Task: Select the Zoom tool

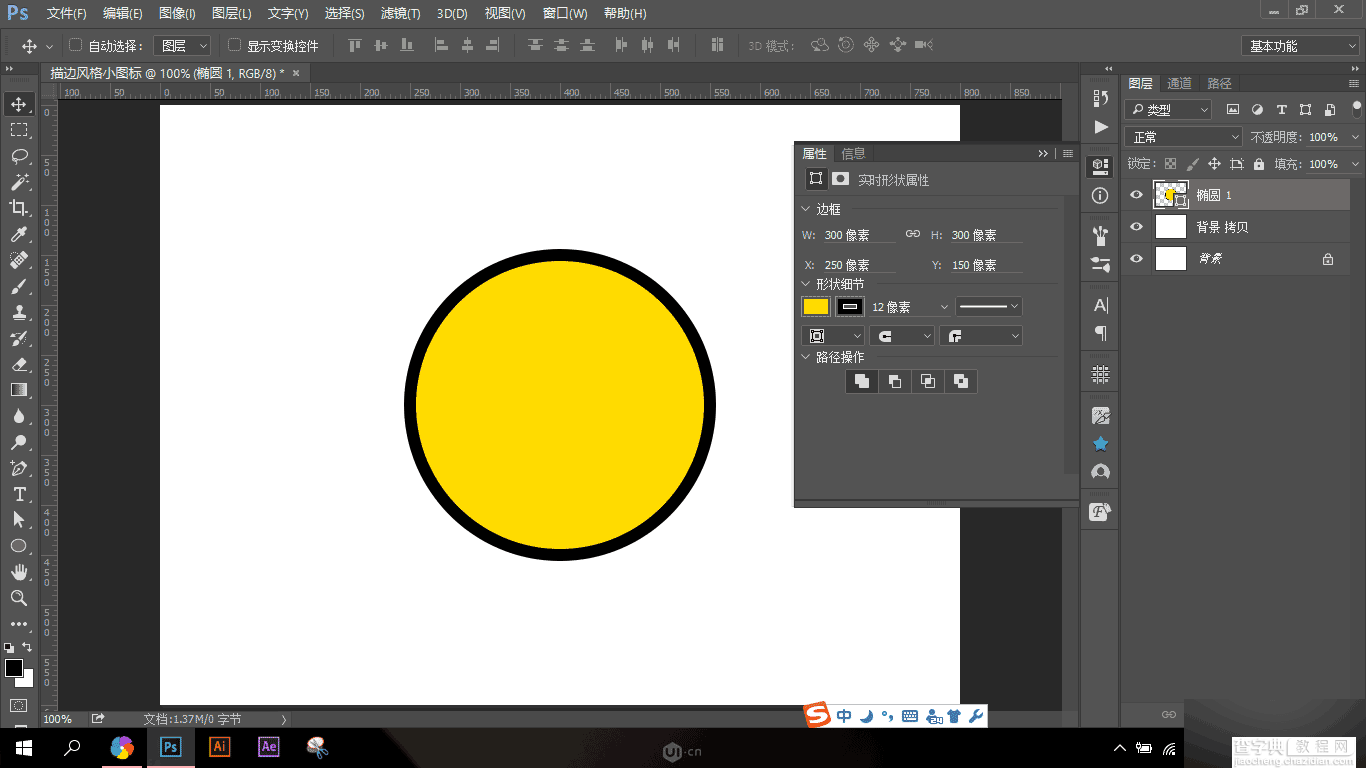Action: (x=18, y=598)
